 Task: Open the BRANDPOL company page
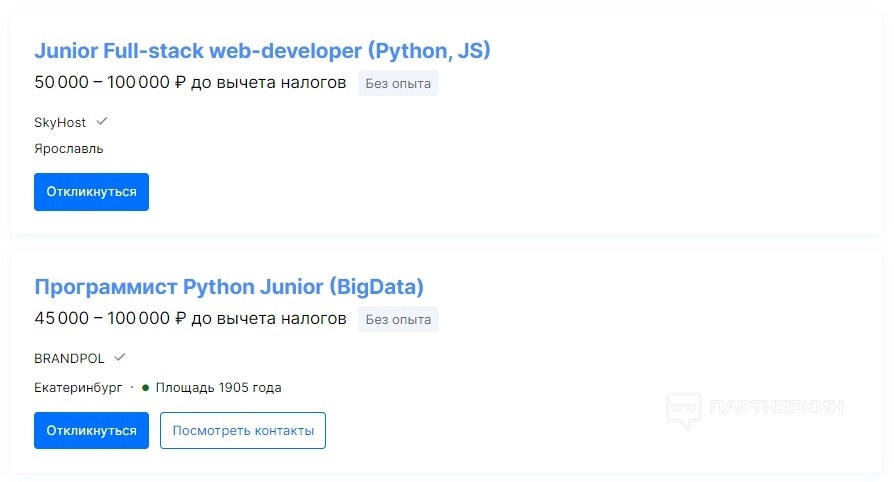pos(69,358)
